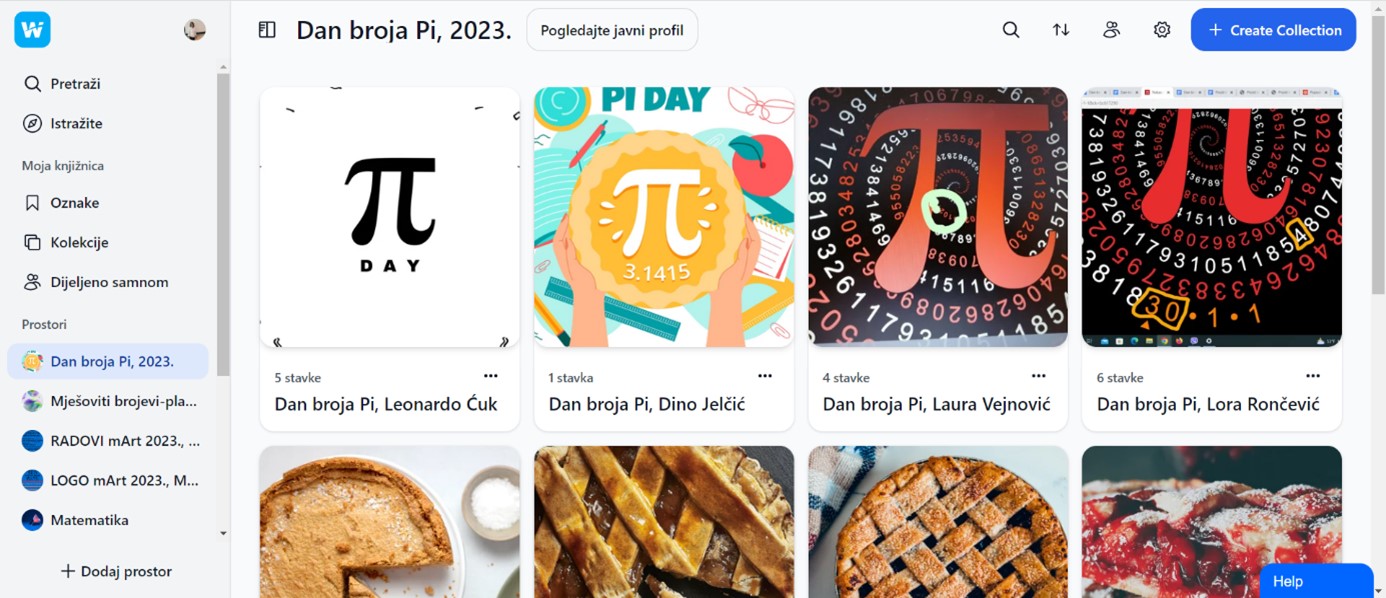
Task: Click the Create Collection button
Action: pyautogui.click(x=1273, y=30)
